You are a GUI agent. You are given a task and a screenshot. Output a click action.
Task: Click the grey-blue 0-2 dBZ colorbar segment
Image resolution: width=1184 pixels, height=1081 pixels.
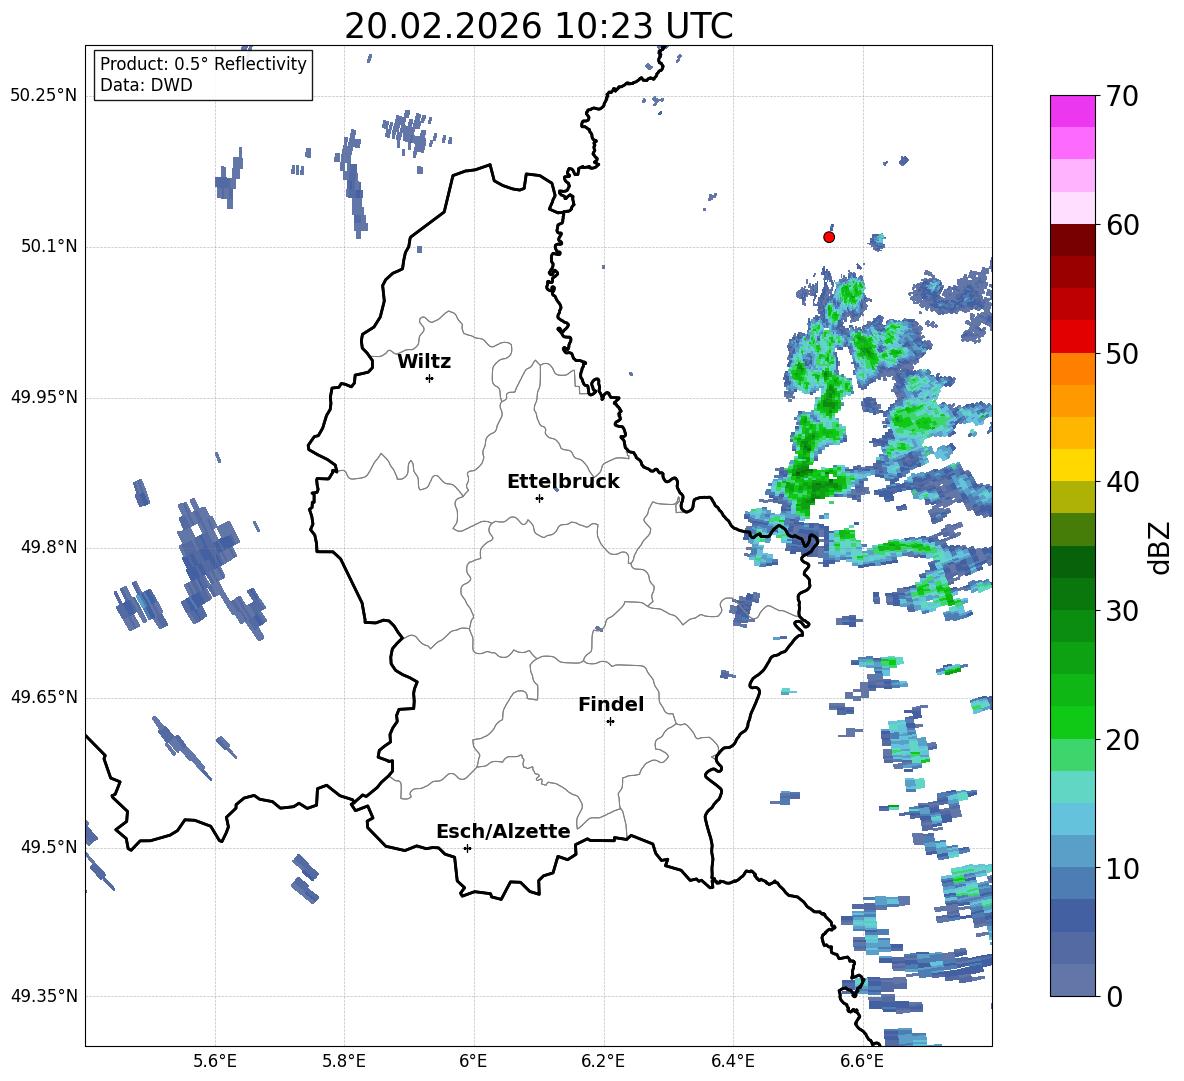tap(1072, 980)
